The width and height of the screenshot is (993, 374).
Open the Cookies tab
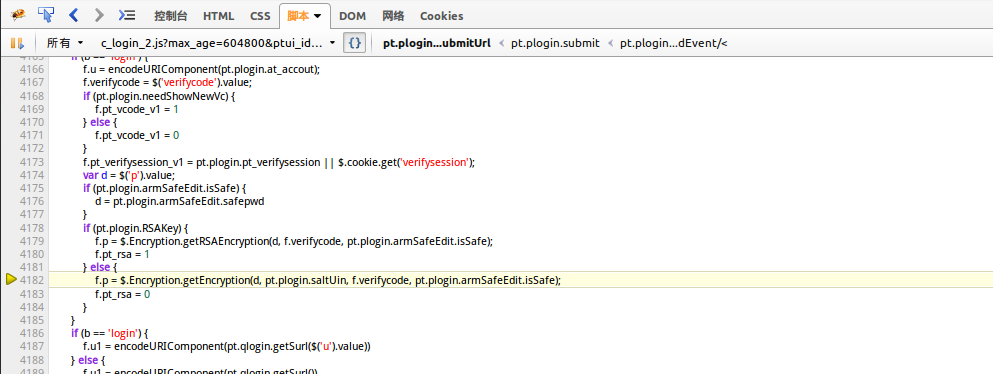click(441, 16)
